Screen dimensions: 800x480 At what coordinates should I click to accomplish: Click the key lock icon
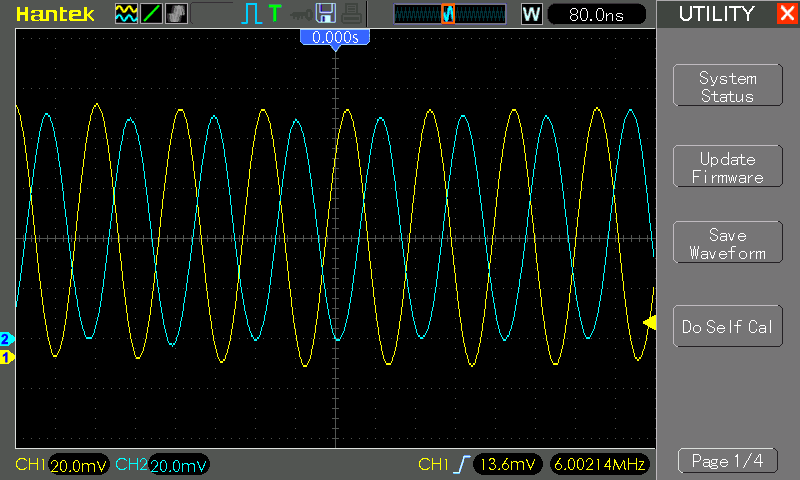click(300, 14)
